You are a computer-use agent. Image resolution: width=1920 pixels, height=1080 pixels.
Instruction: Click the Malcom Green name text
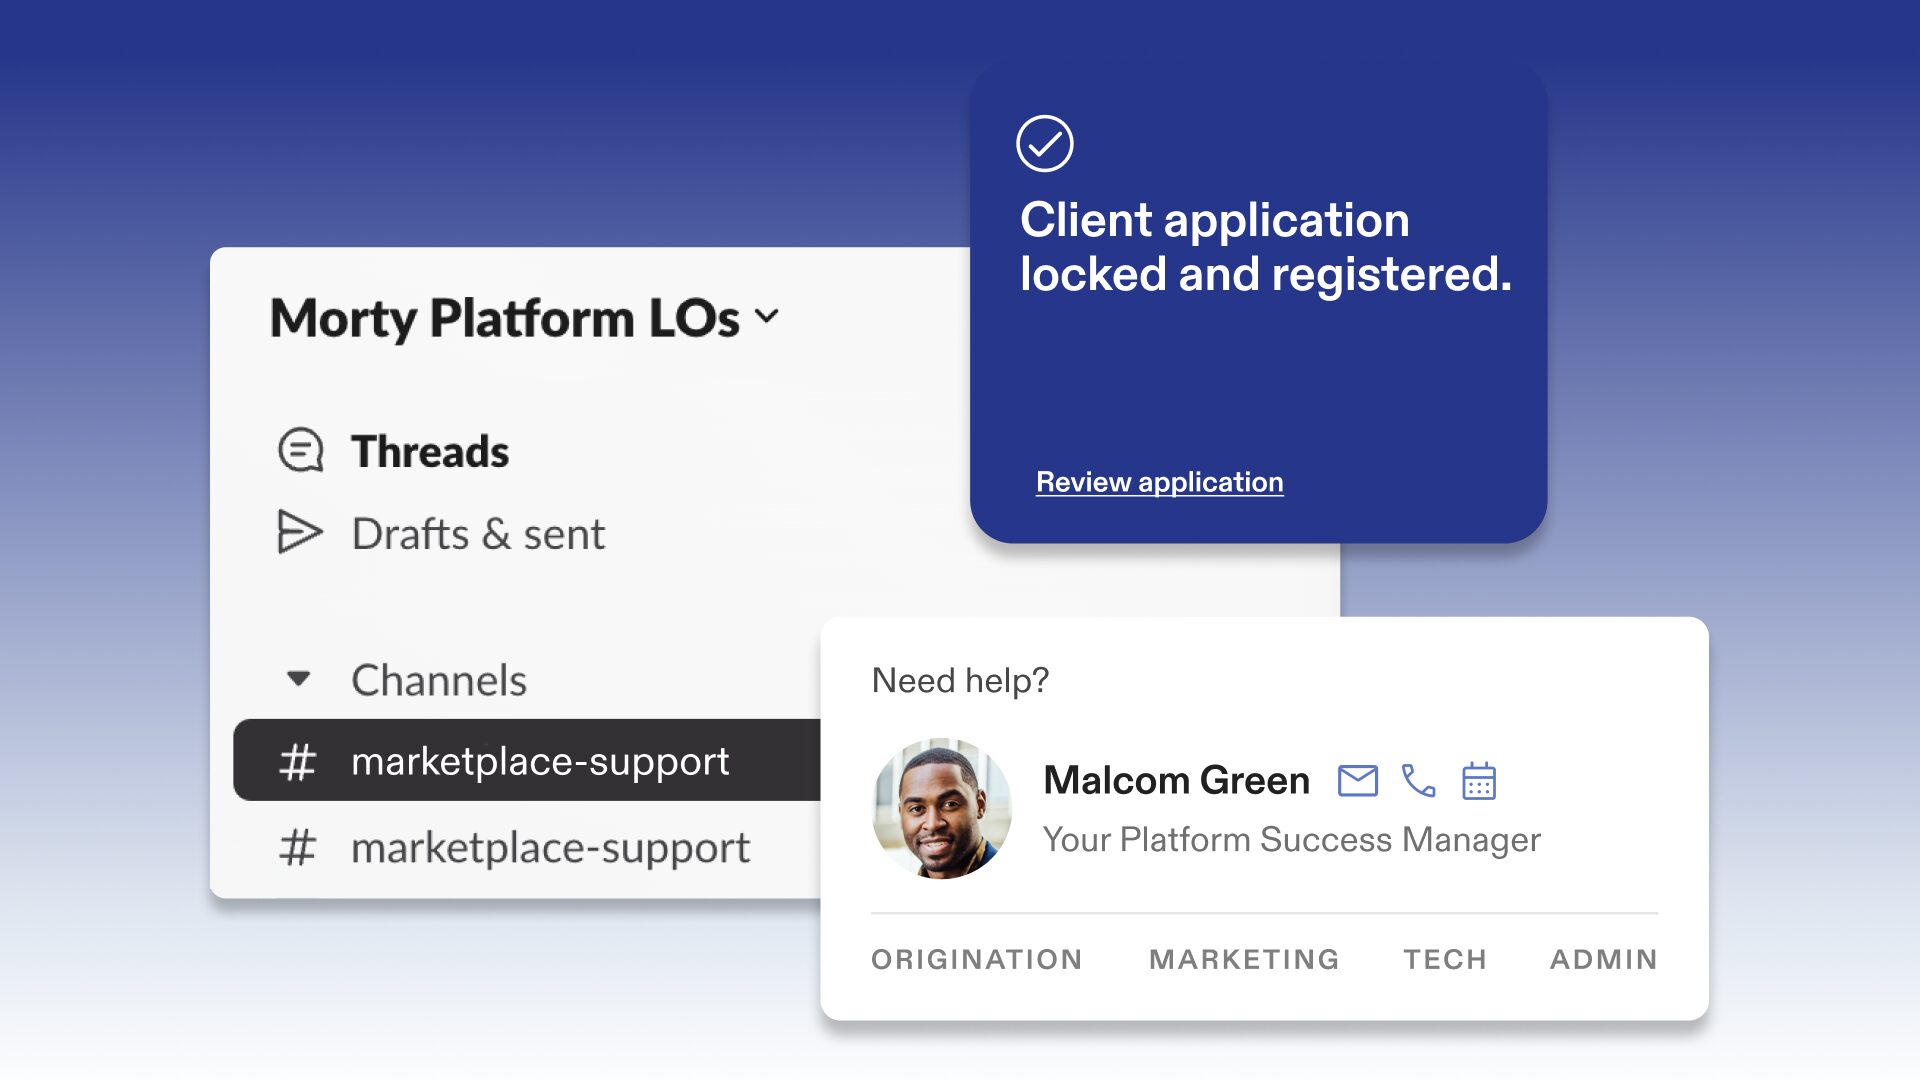coord(1176,780)
